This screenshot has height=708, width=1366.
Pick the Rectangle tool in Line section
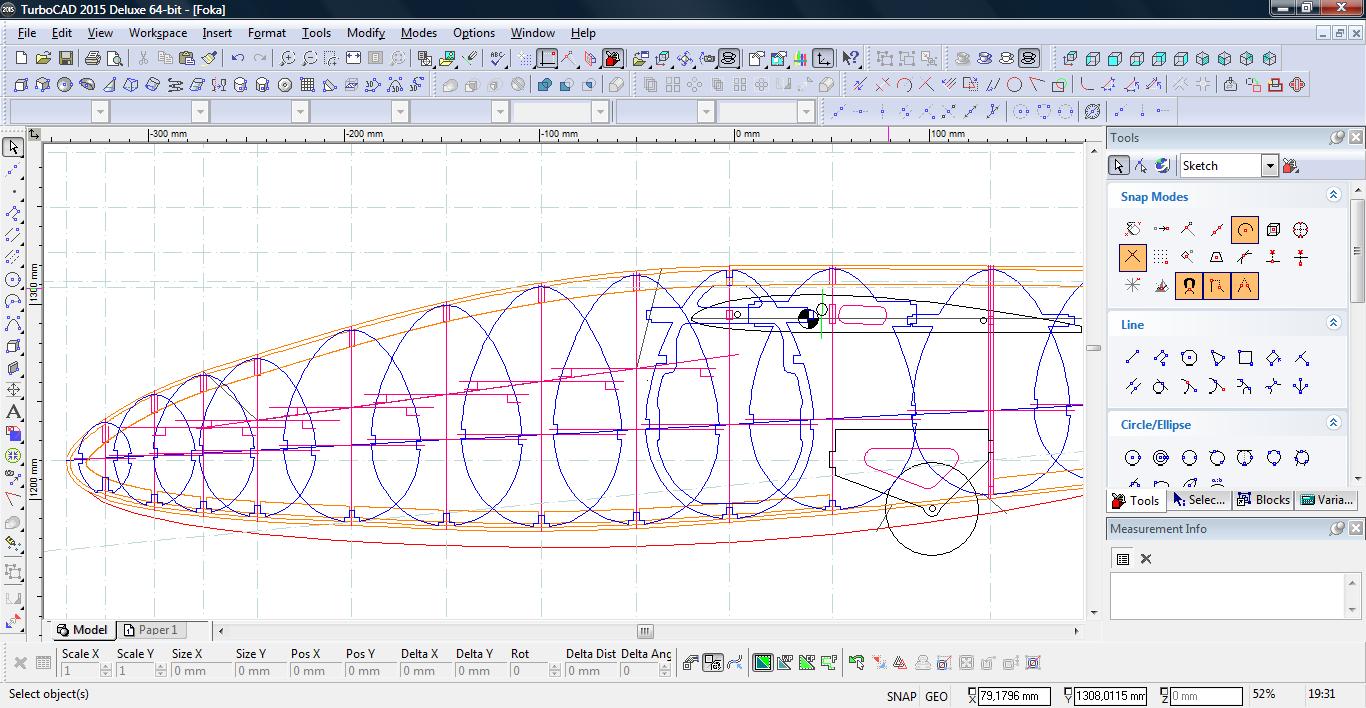1245,358
